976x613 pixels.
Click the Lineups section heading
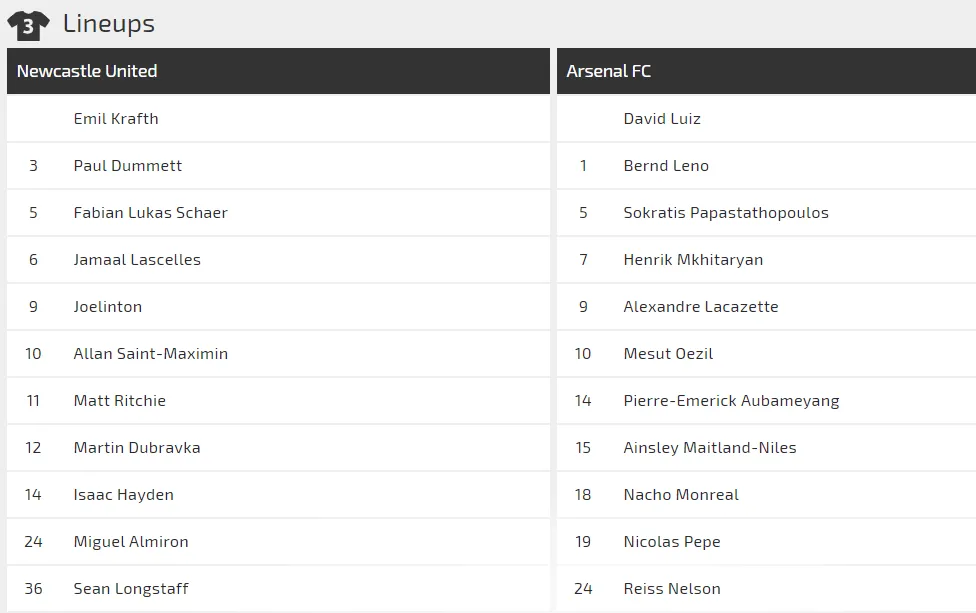pyautogui.click(x=109, y=23)
